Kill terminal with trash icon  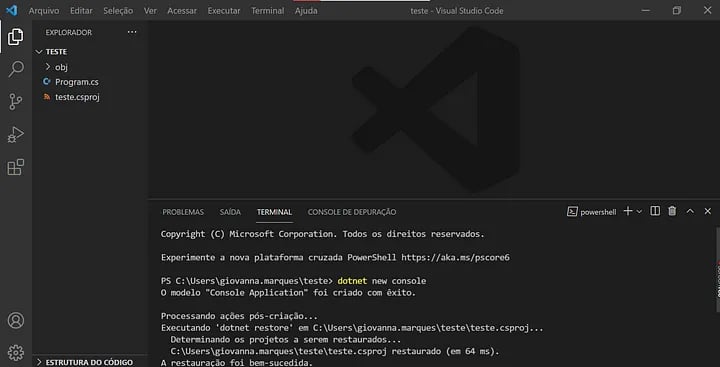point(672,211)
